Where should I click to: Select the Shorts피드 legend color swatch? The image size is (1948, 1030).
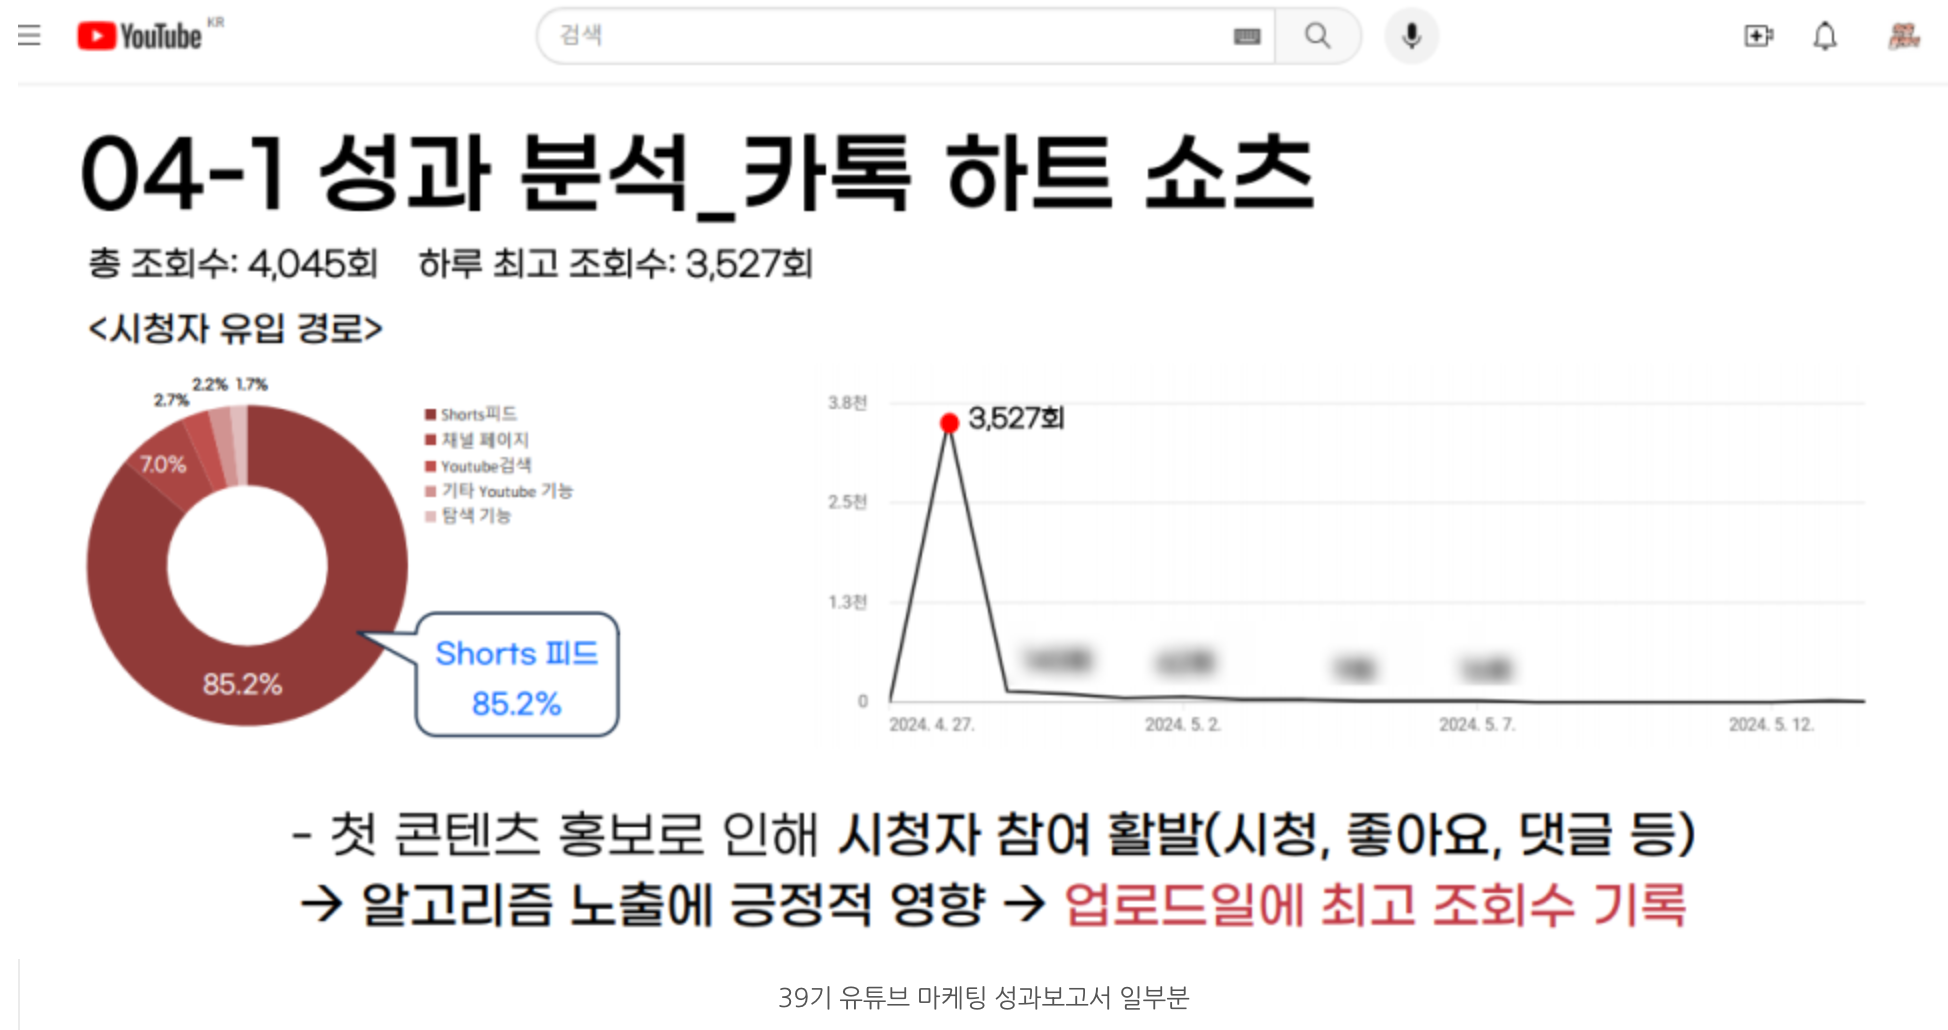coord(430,412)
